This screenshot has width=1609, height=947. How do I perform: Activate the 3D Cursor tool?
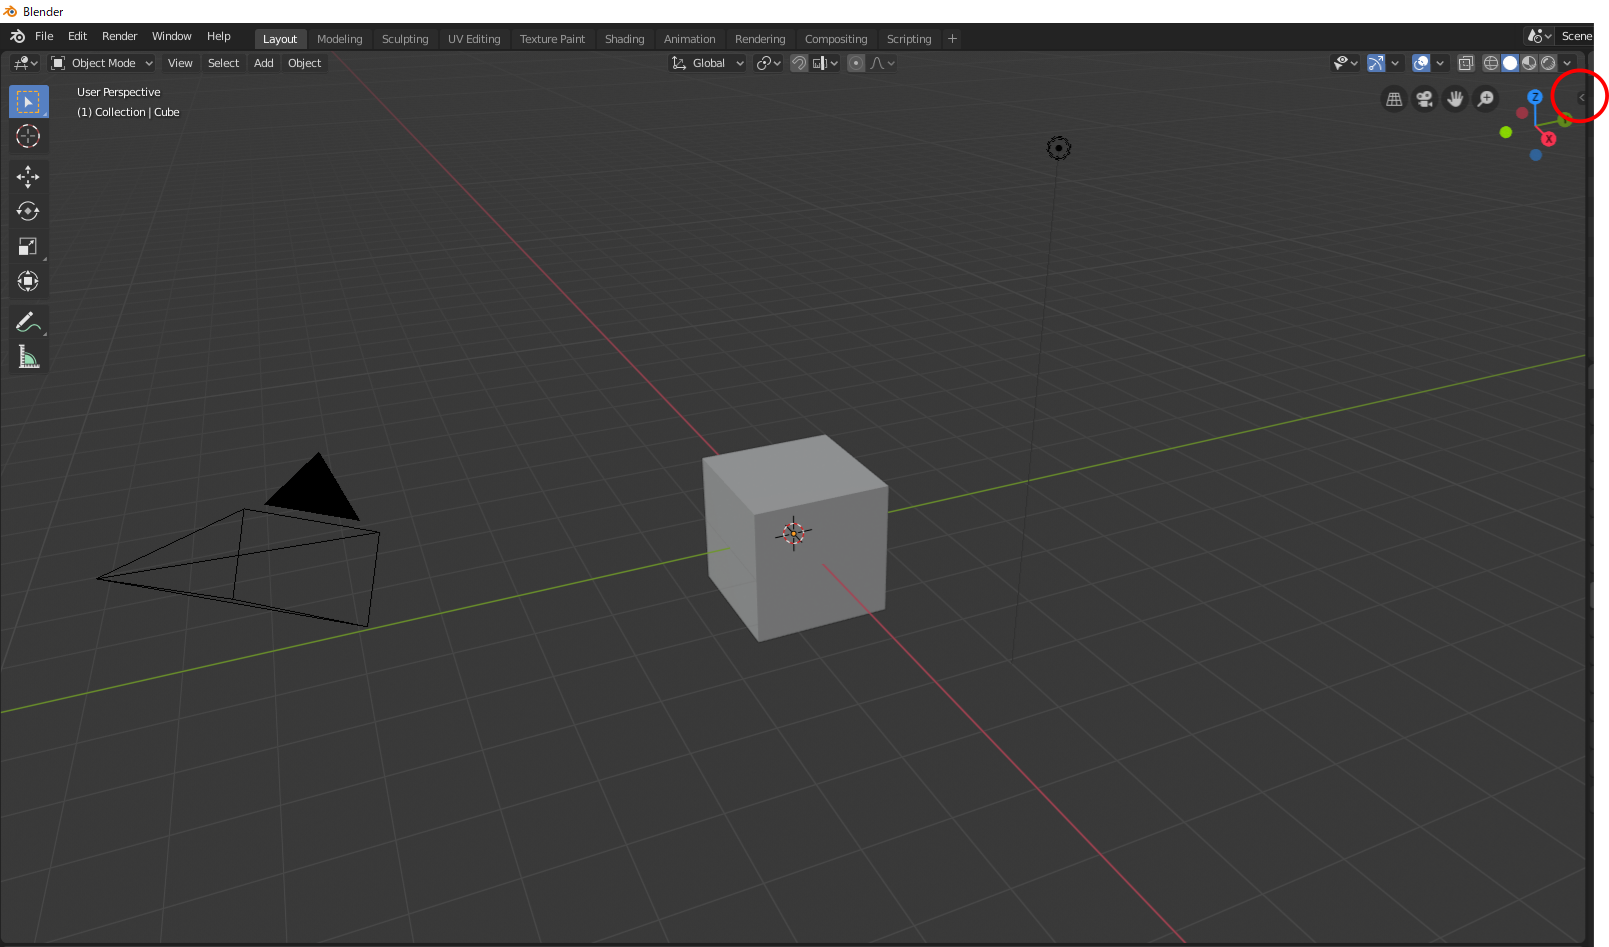(28, 136)
